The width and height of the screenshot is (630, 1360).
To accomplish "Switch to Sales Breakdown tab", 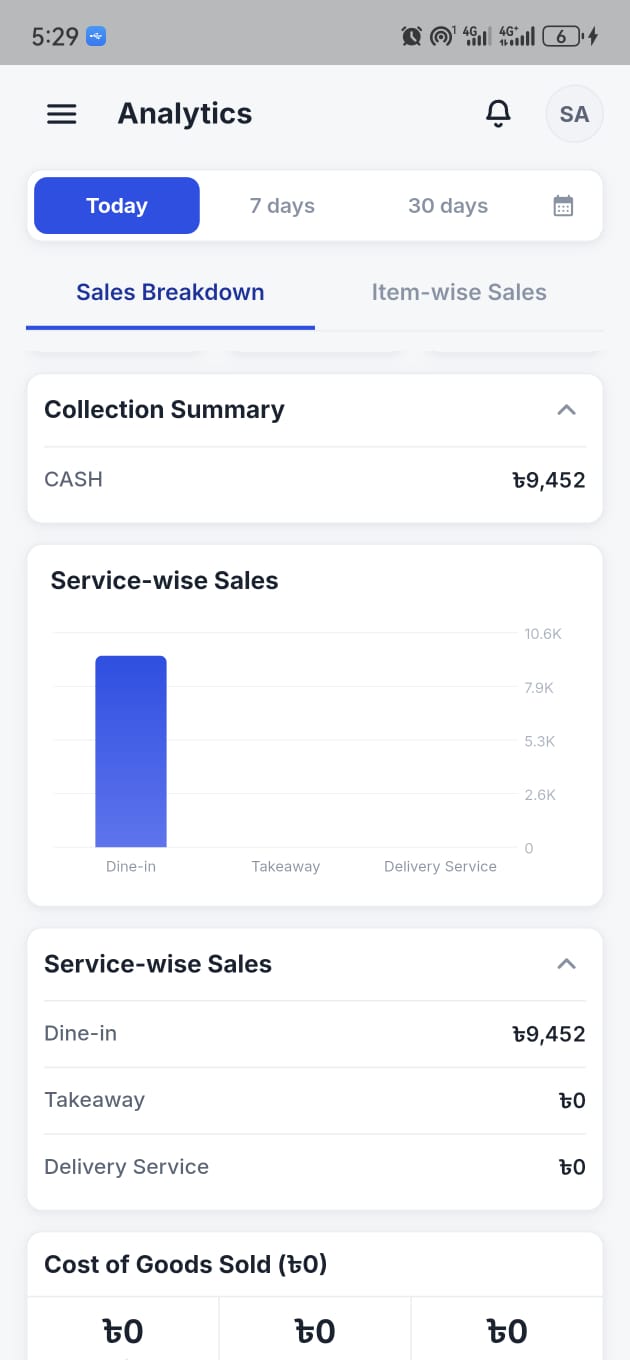I will 170,292.
